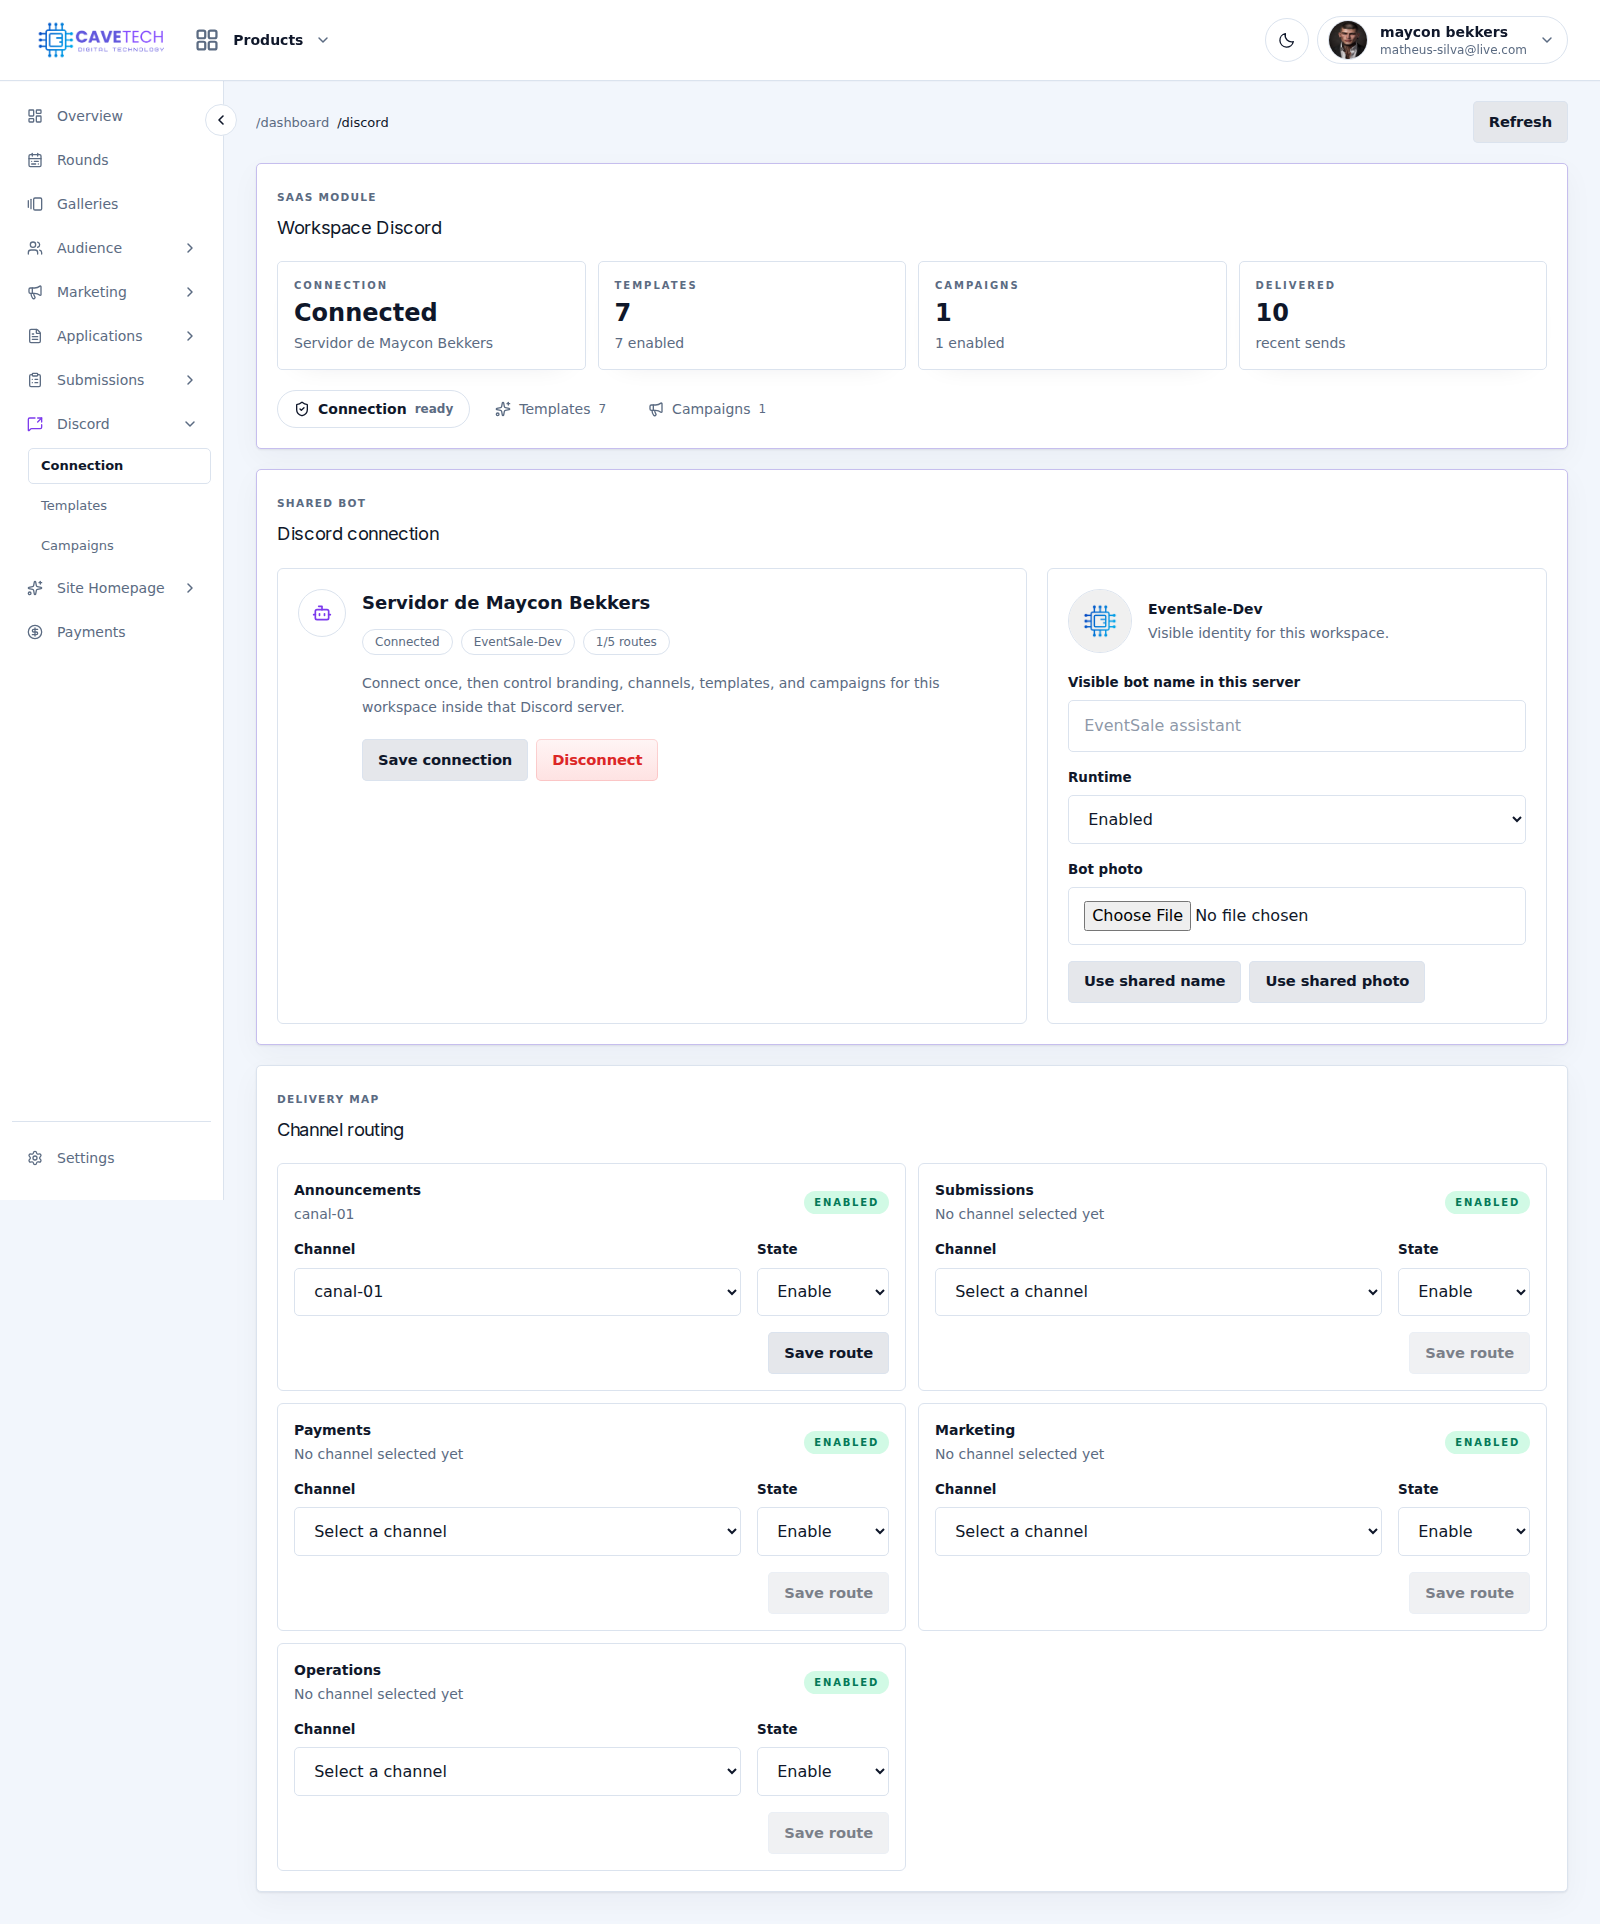Click the Disconnect button
Viewport: 1600px width, 1924px height.
coord(597,760)
